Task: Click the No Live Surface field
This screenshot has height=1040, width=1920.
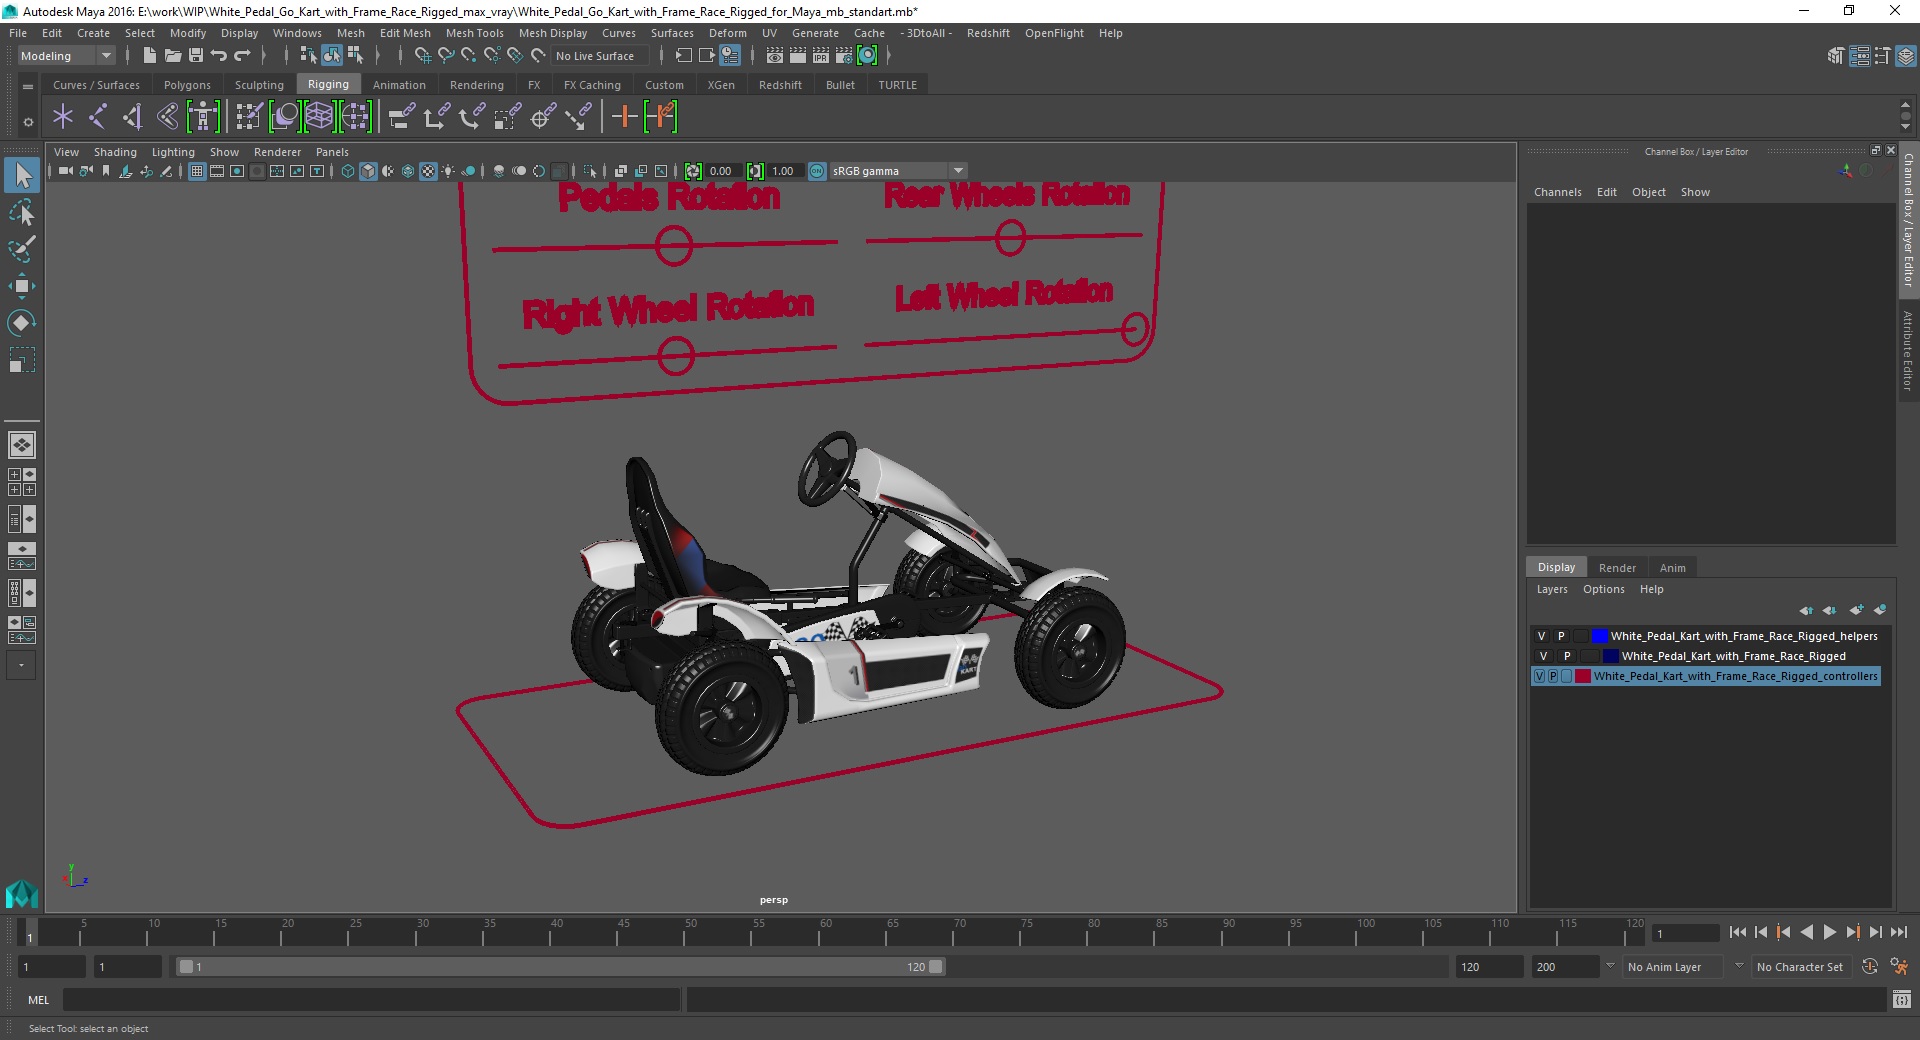Action: point(600,56)
